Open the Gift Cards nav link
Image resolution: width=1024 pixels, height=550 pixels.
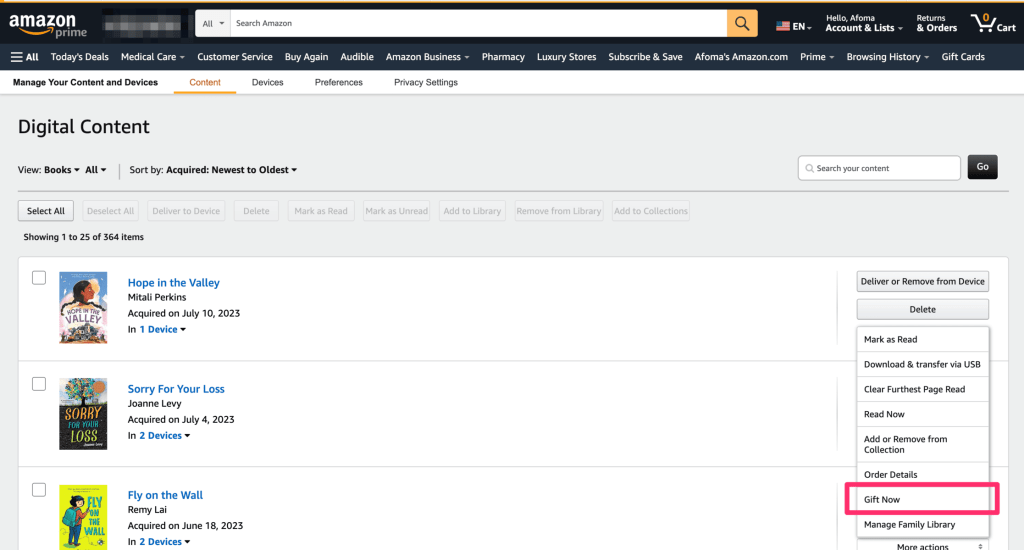pos(963,57)
